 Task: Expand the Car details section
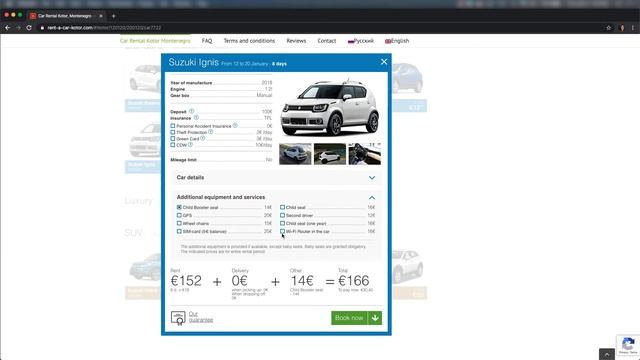click(276, 178)
